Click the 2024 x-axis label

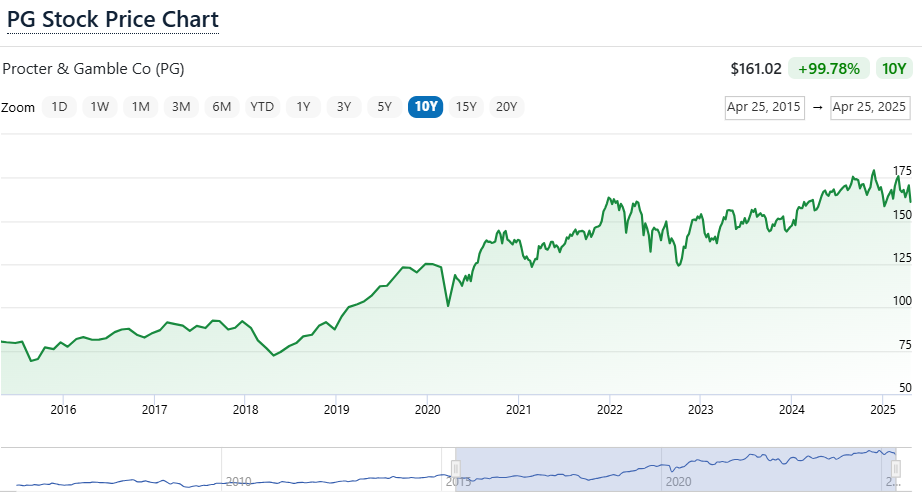click(x=791, y=410)
